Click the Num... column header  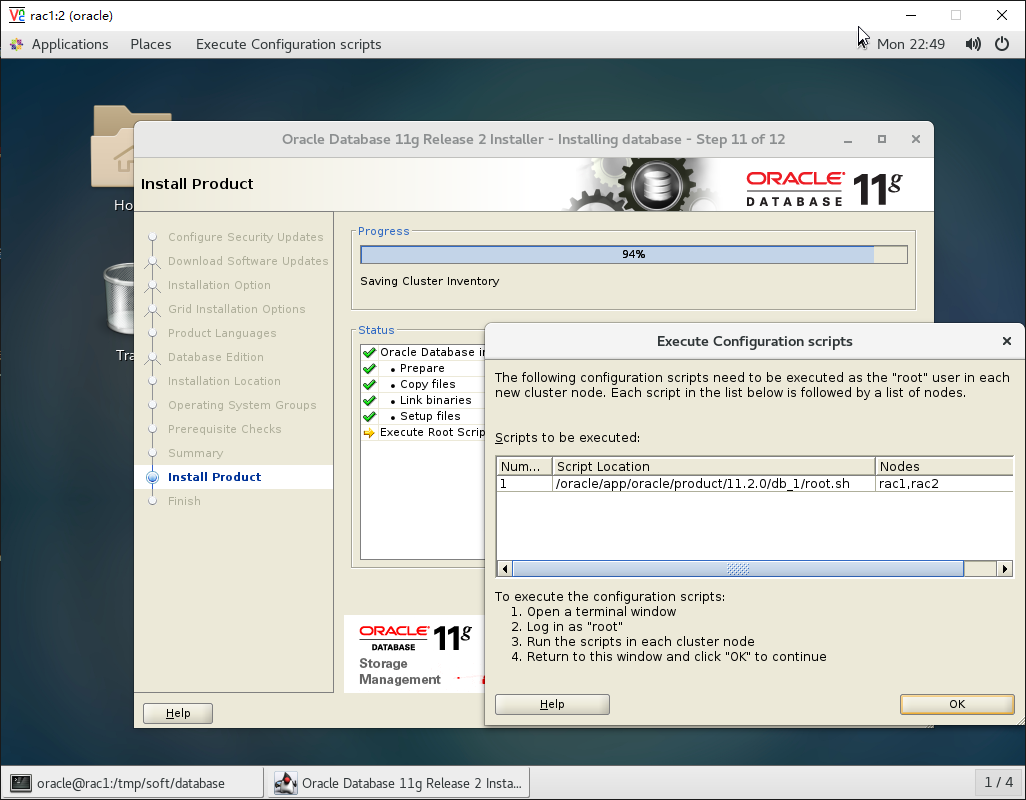(523, 466)
